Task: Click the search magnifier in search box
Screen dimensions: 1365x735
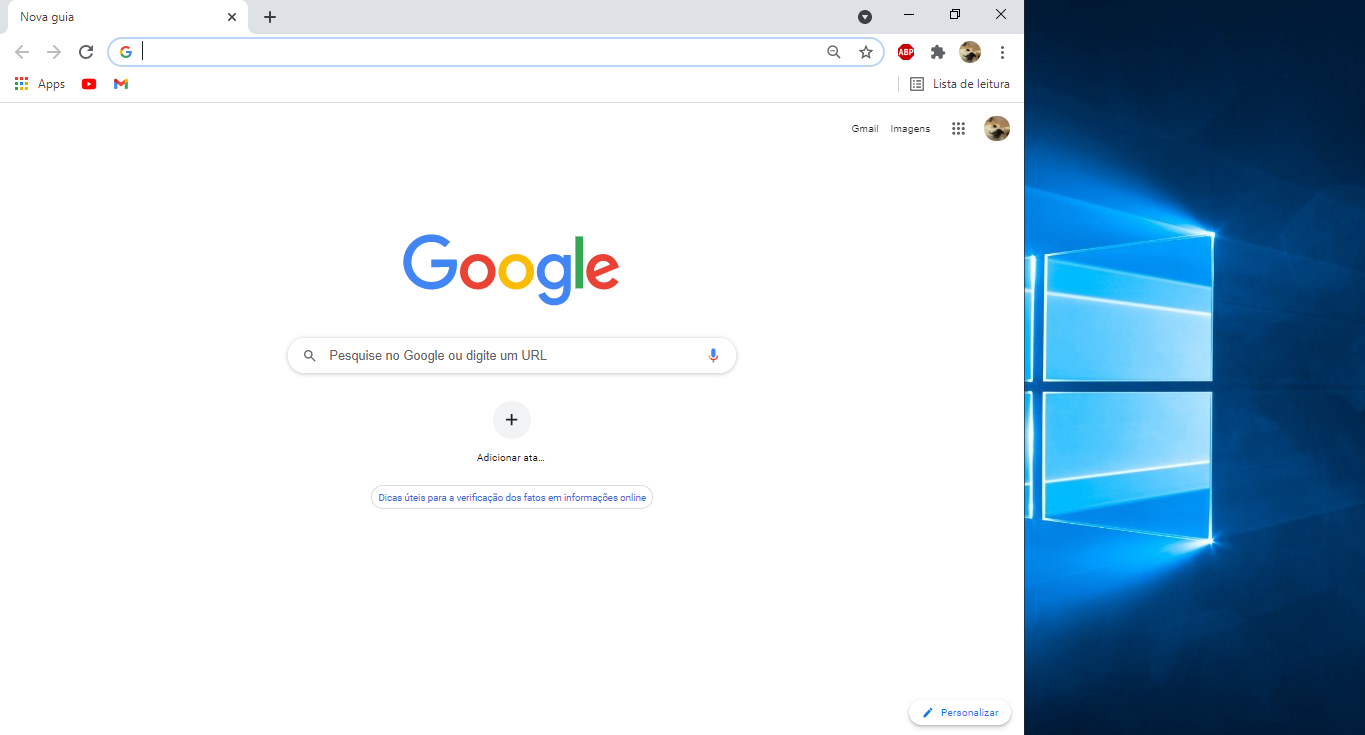Action: [x=310, y=355]
